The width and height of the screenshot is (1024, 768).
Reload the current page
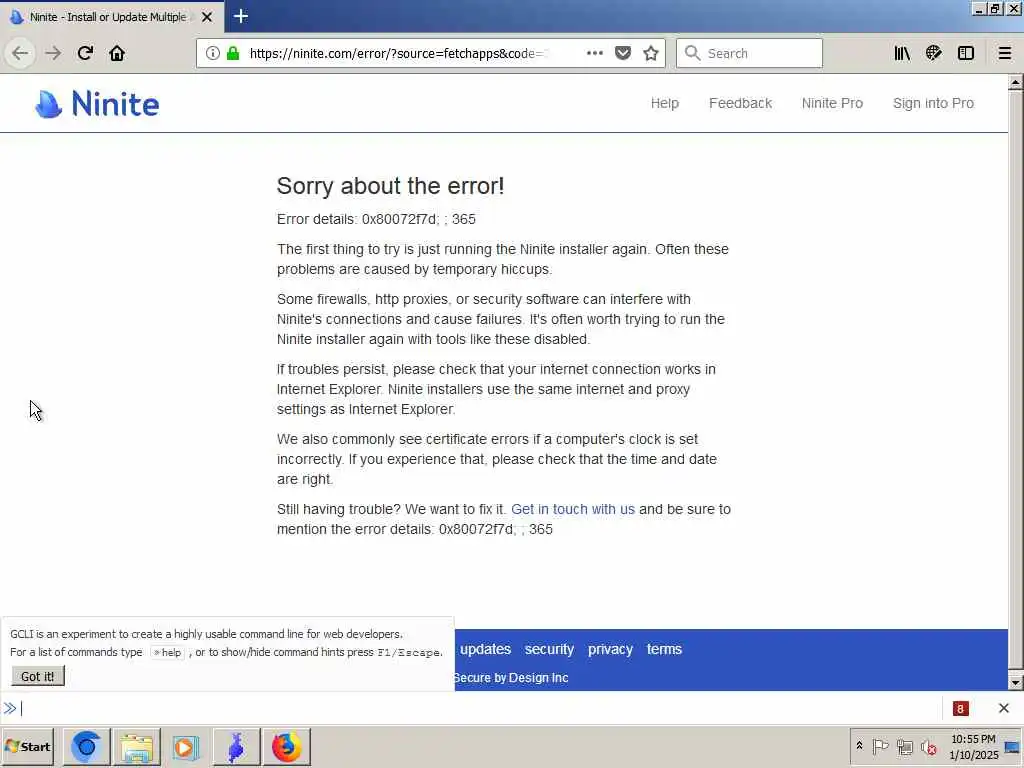point(85,53)
